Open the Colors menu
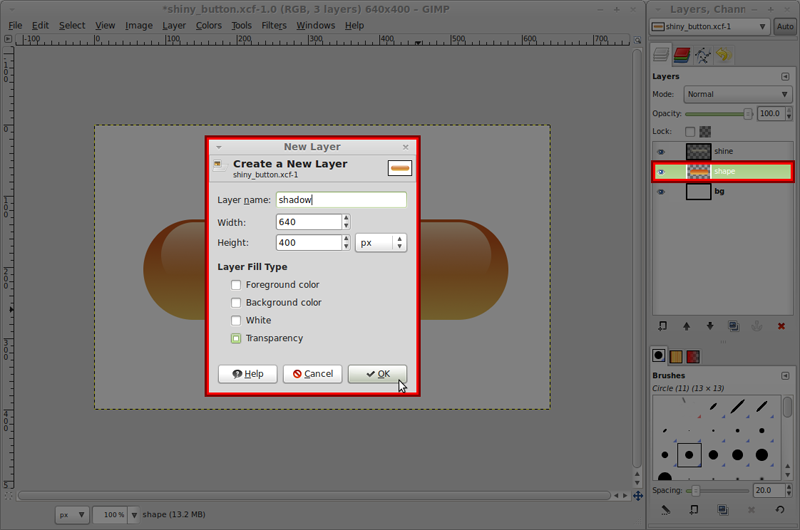This screenshot has height=530, width=800. 209,26
